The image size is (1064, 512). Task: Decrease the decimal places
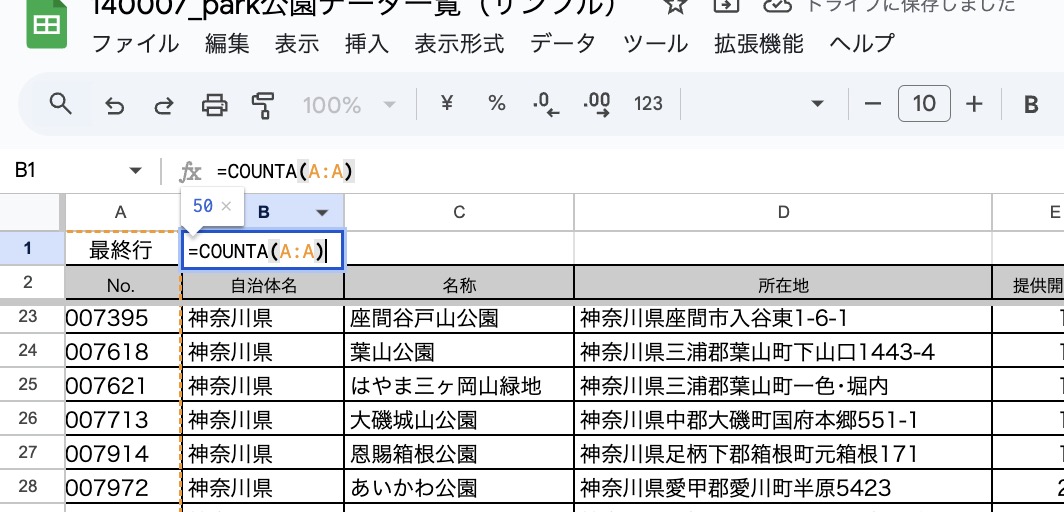click(546, 104)
